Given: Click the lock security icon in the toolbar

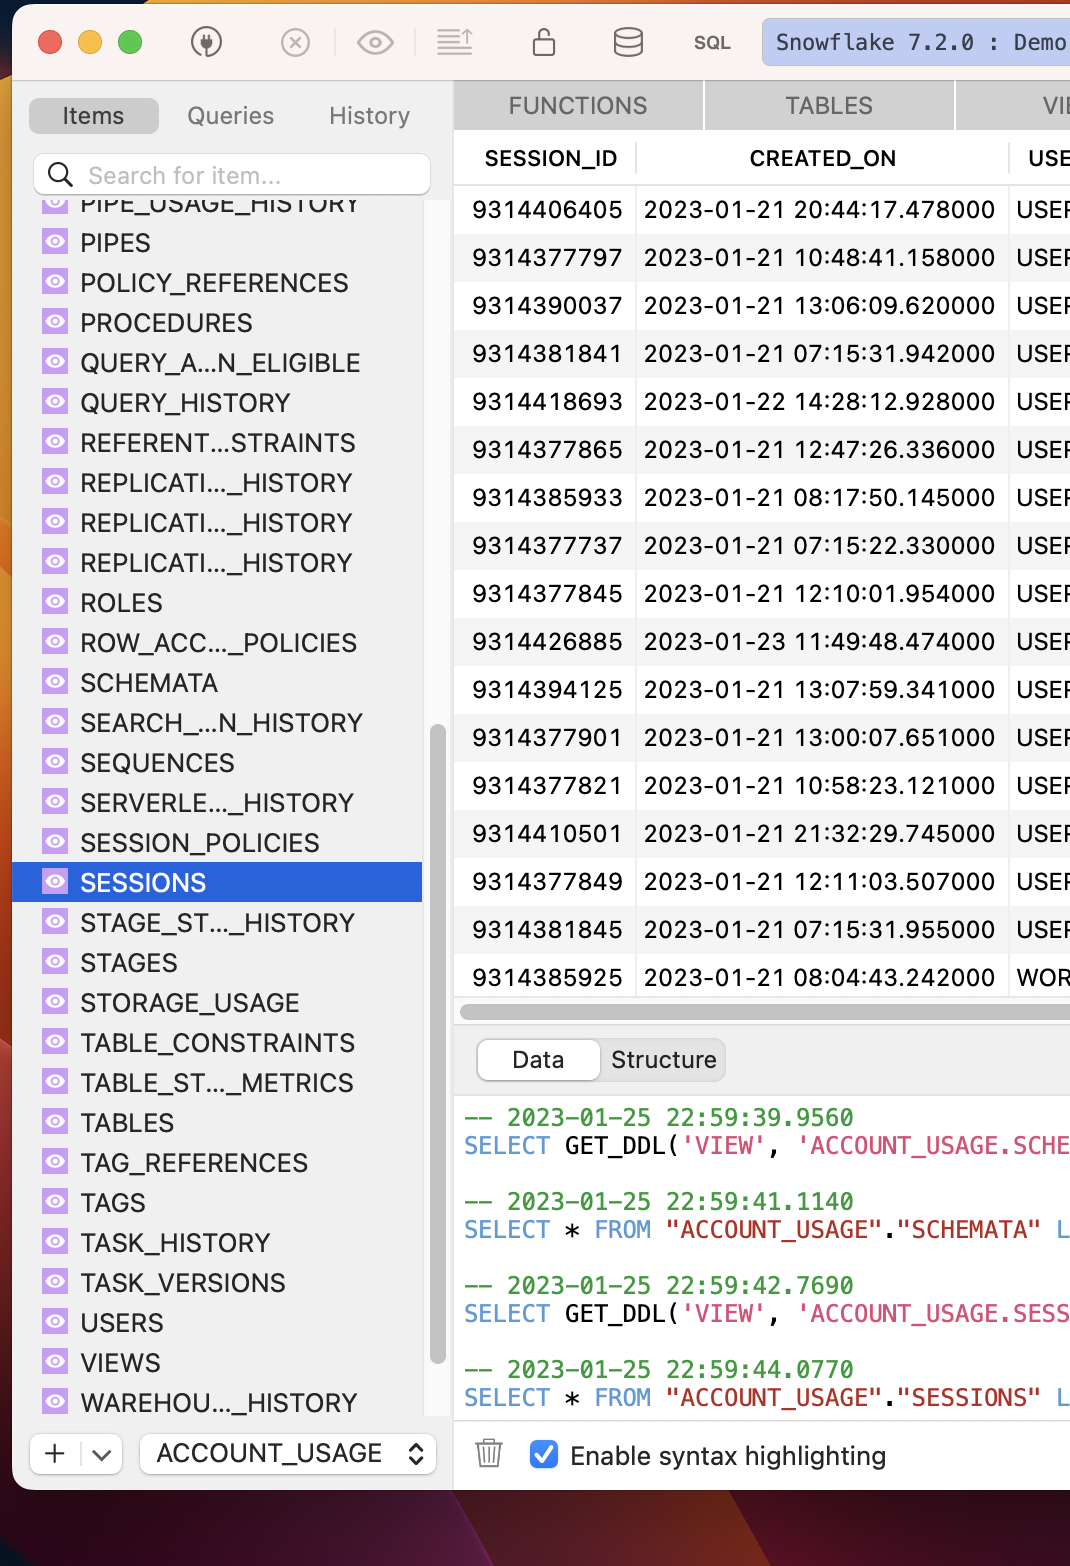Looking at the screenshot, I should click(x=546, y=42).
